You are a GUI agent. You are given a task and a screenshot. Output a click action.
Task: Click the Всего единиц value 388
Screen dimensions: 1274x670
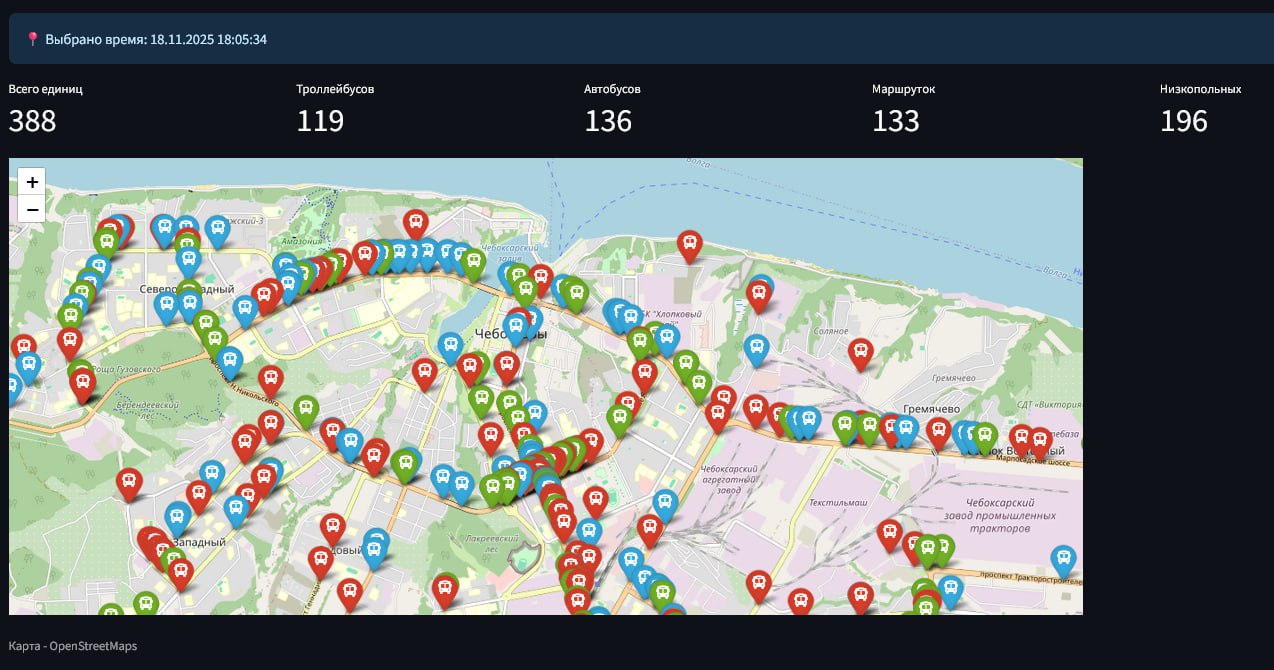[32, 121]
